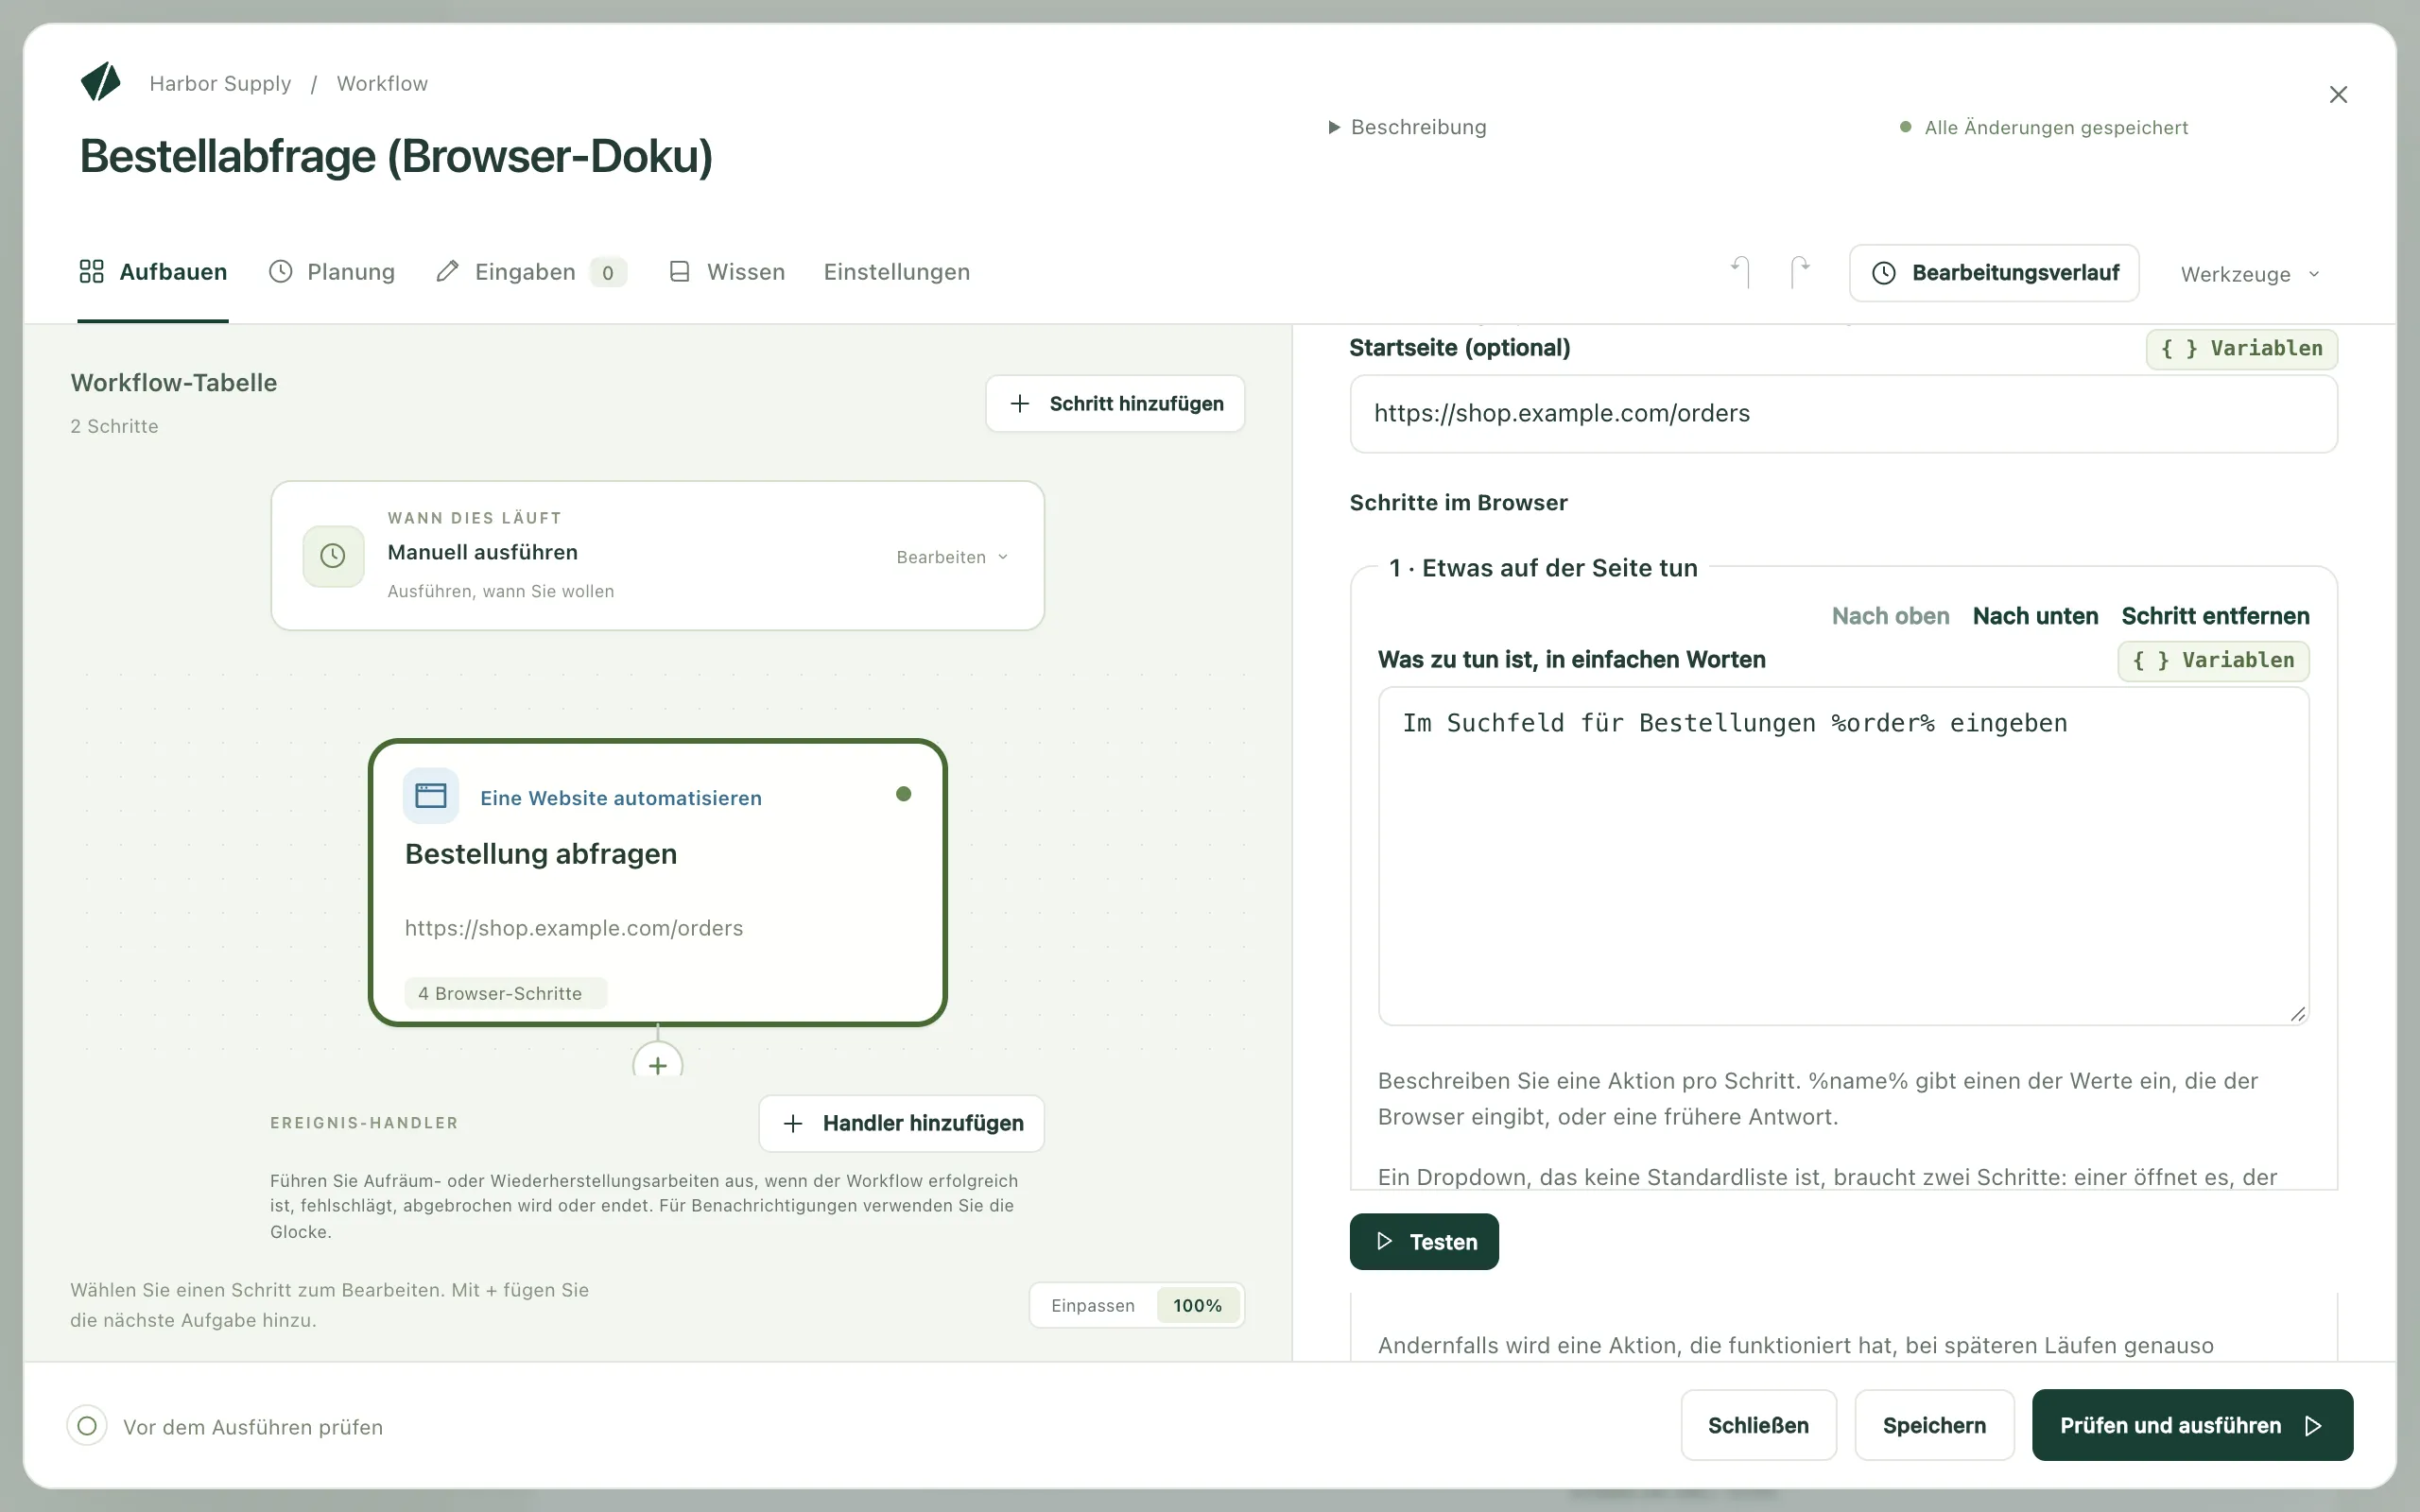2420x1512 pixels.
Task: Click Schritt hinzufügen button
Action: coord(1115,404)
